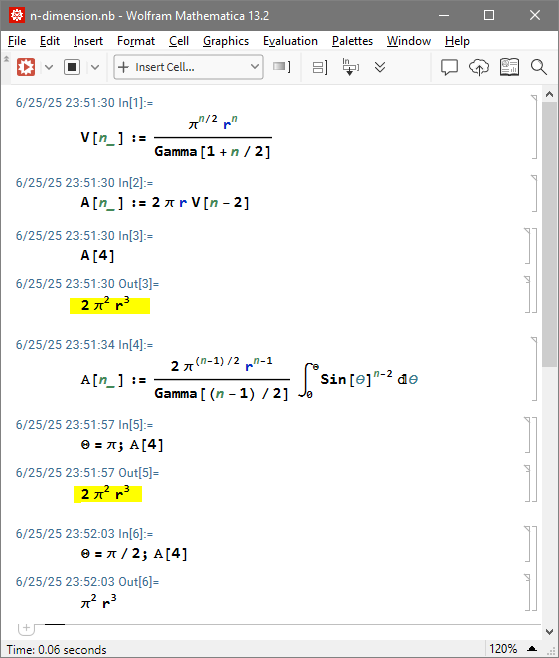
Task: Open the File menu
Action: click(17, 41)
